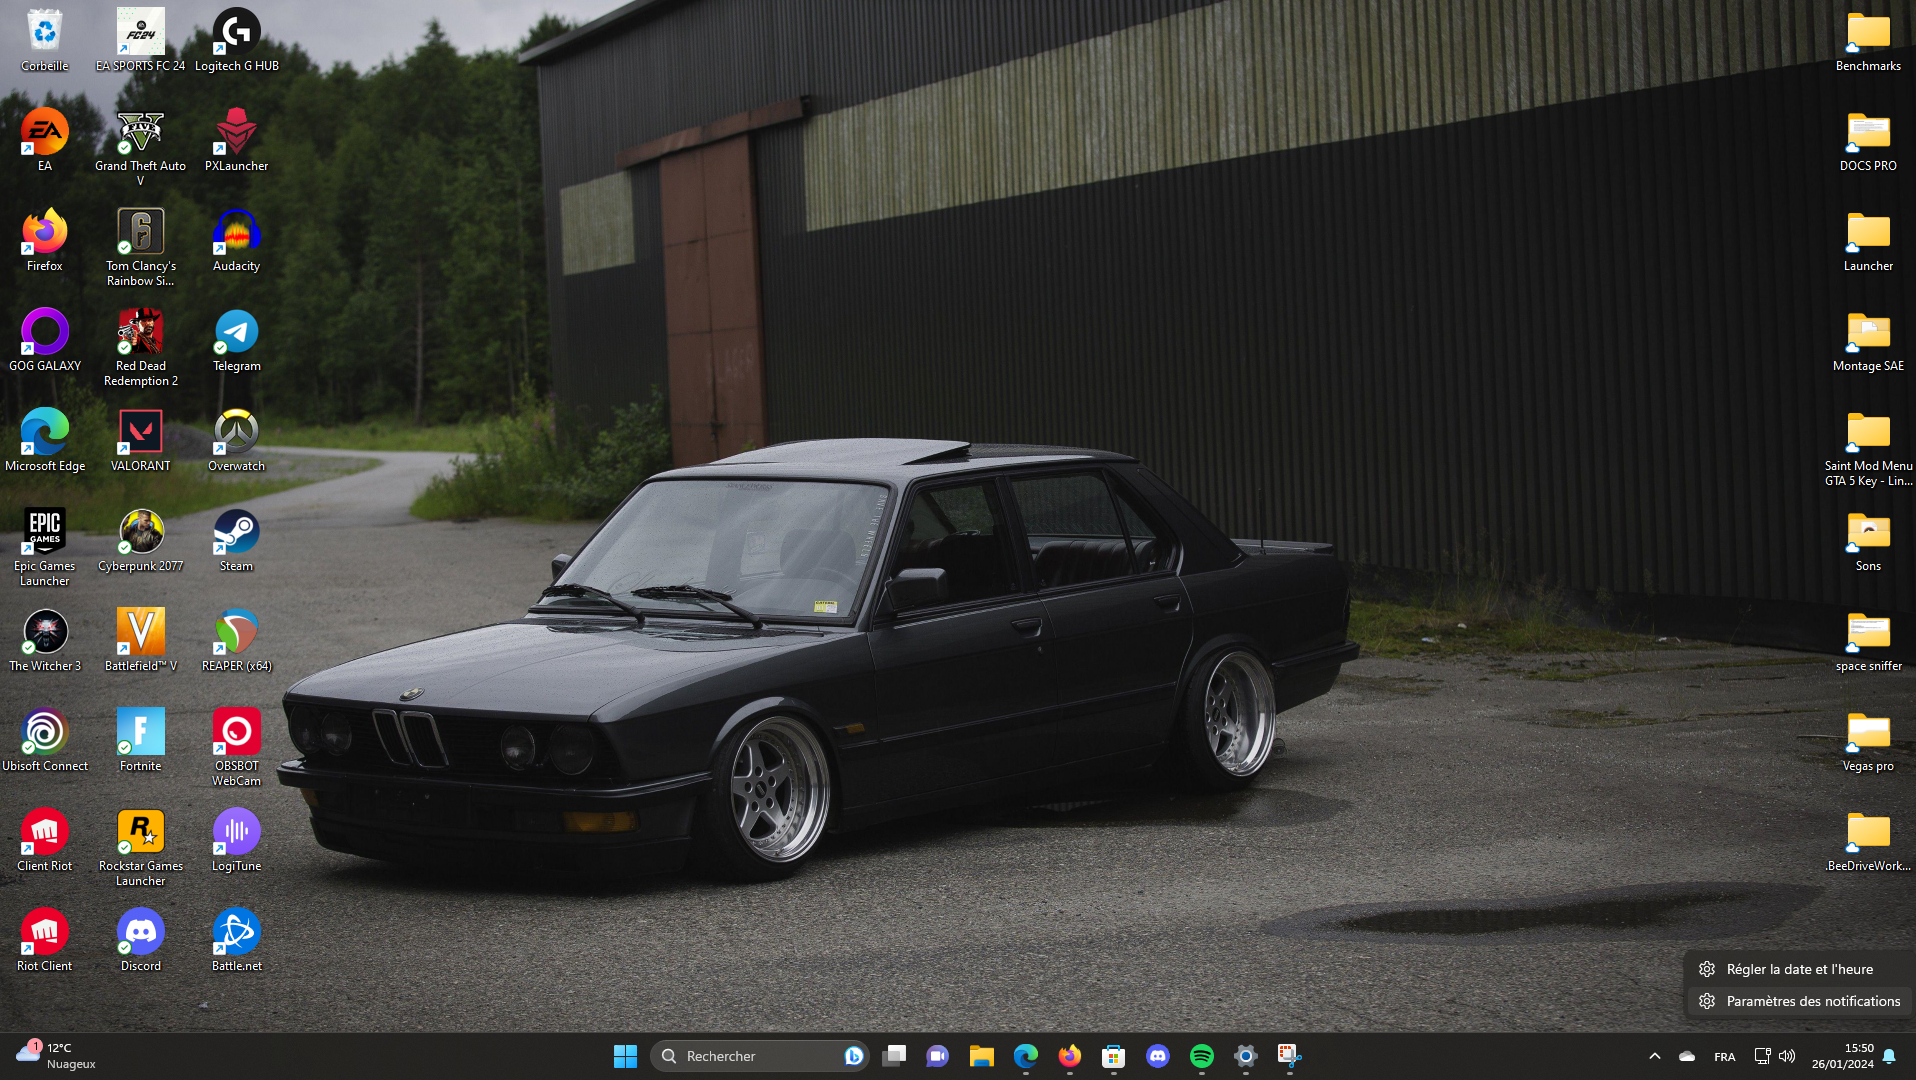Viewport: 1916px width, 1080px height.
Task: Select VALORANT desktop icon
Action: [x=140, y=440]
